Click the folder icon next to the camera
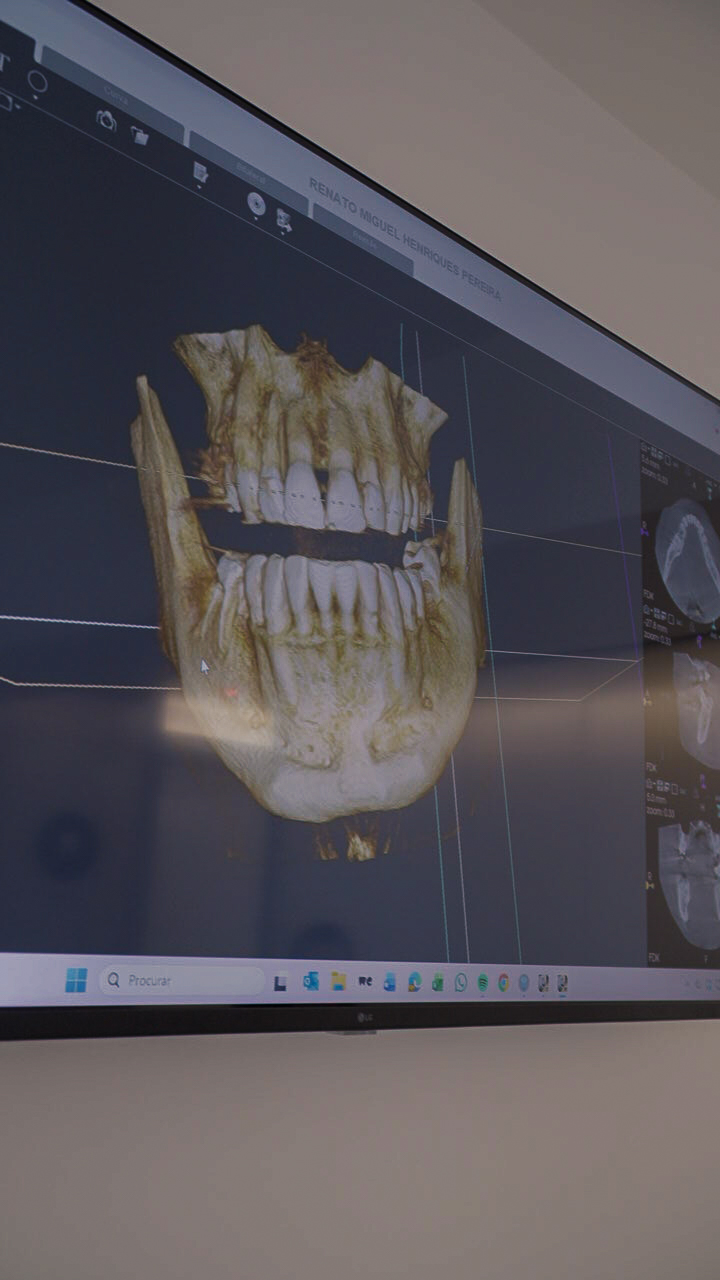This screenshot has width=720, height=1280. pyautogui.click(x=141, y=135)
